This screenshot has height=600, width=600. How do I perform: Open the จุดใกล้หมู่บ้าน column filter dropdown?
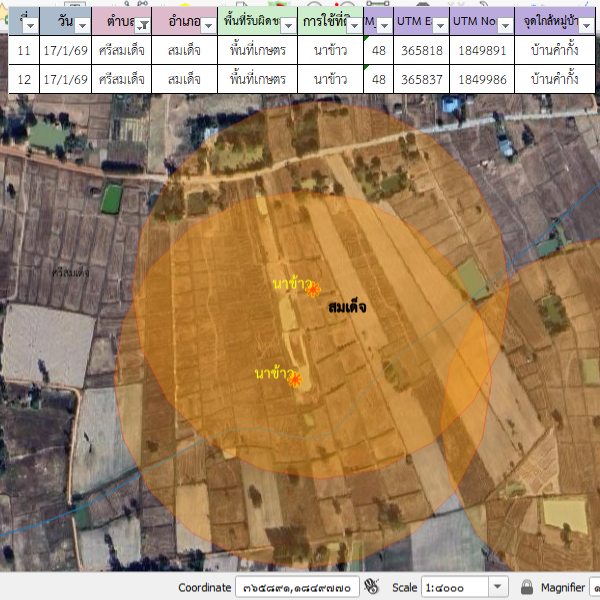pos(590,25)
